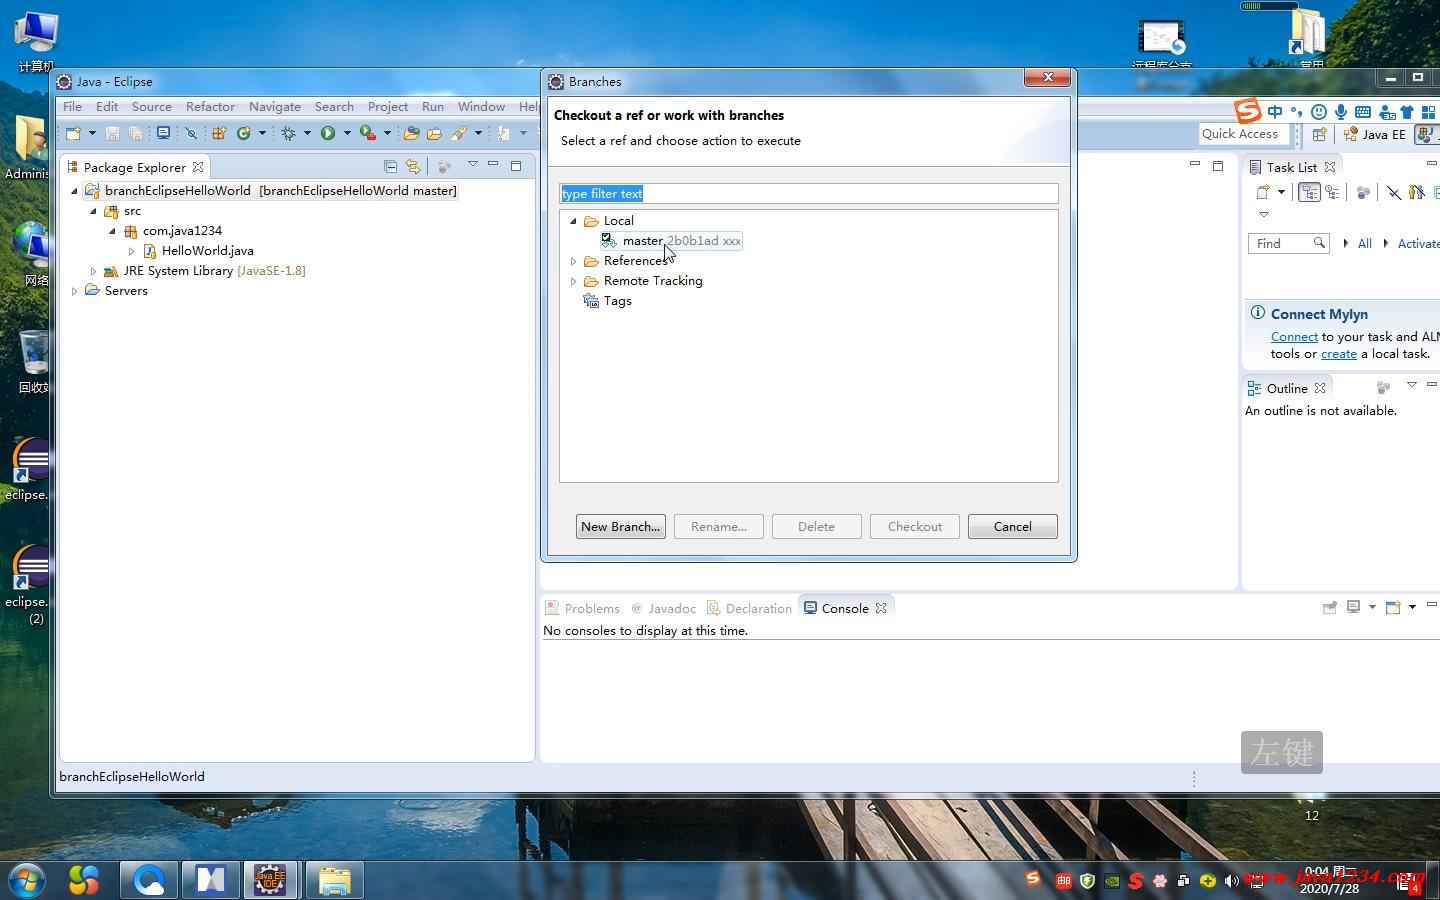Collapse the Local branches folder

click(x=574, y=221)
